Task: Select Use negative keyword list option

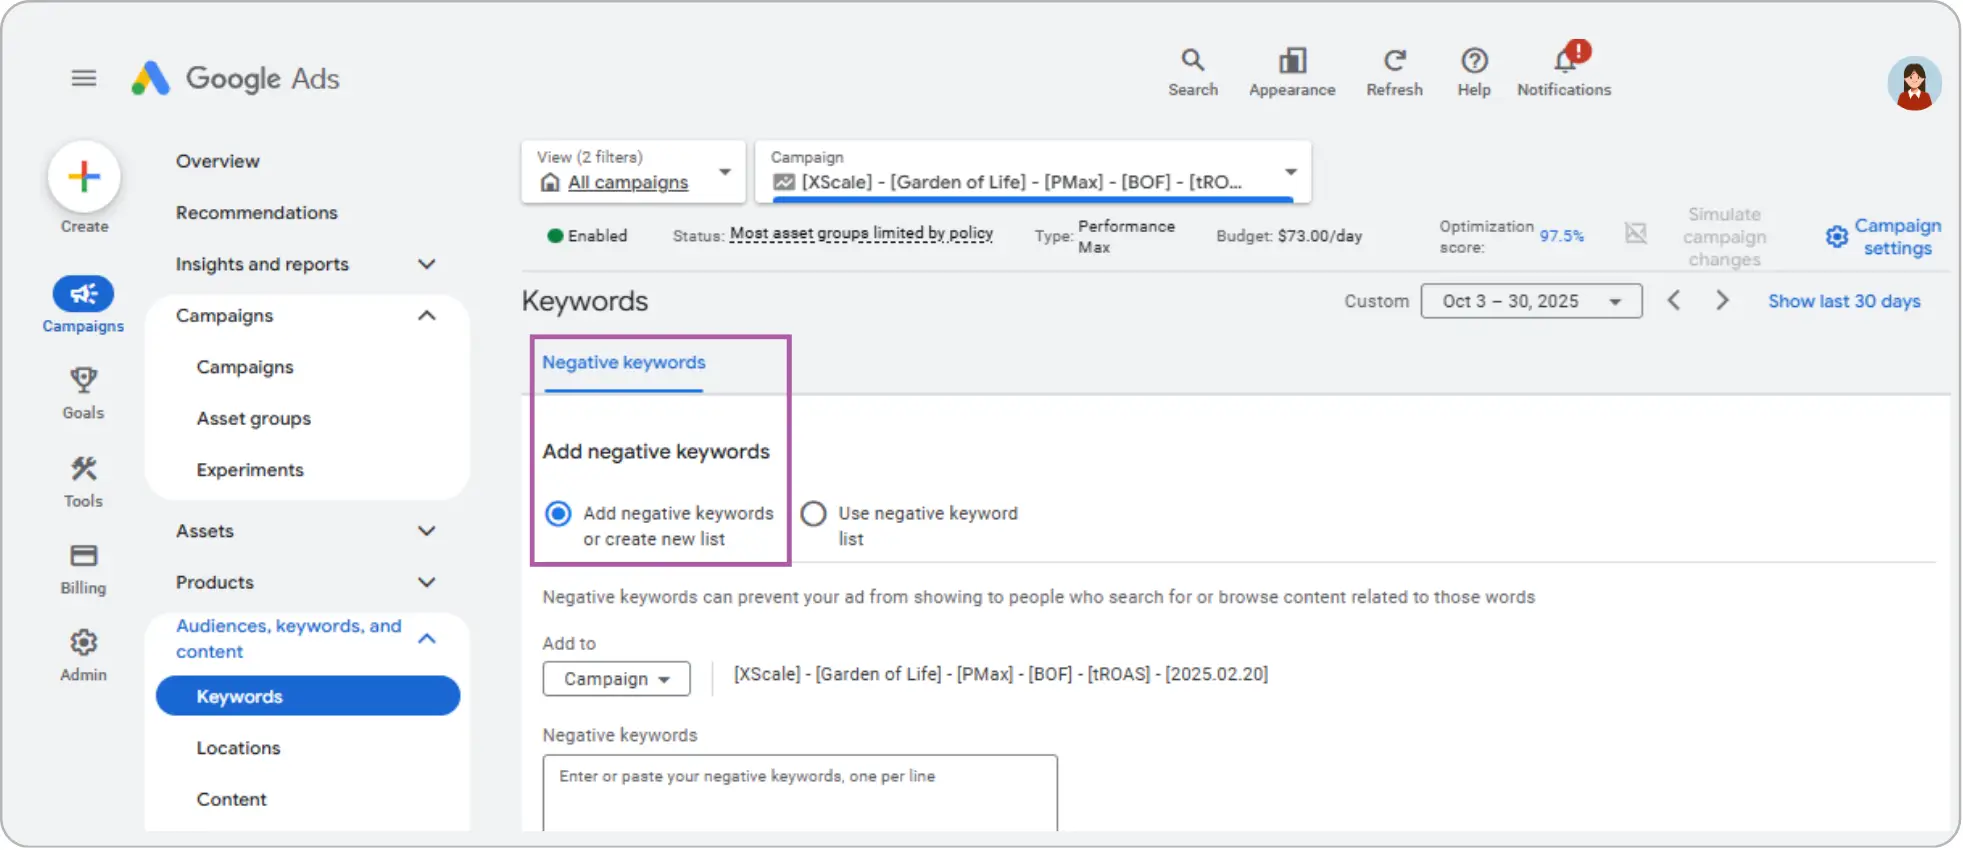Action: 813,514
